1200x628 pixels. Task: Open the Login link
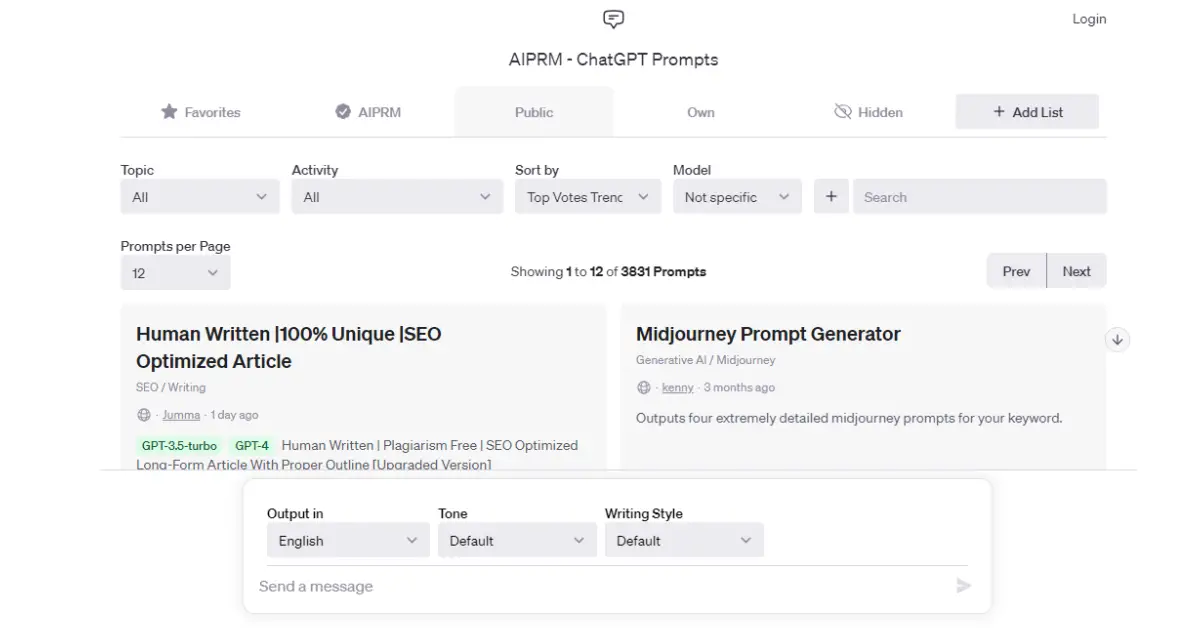[x=1089, y=18]
